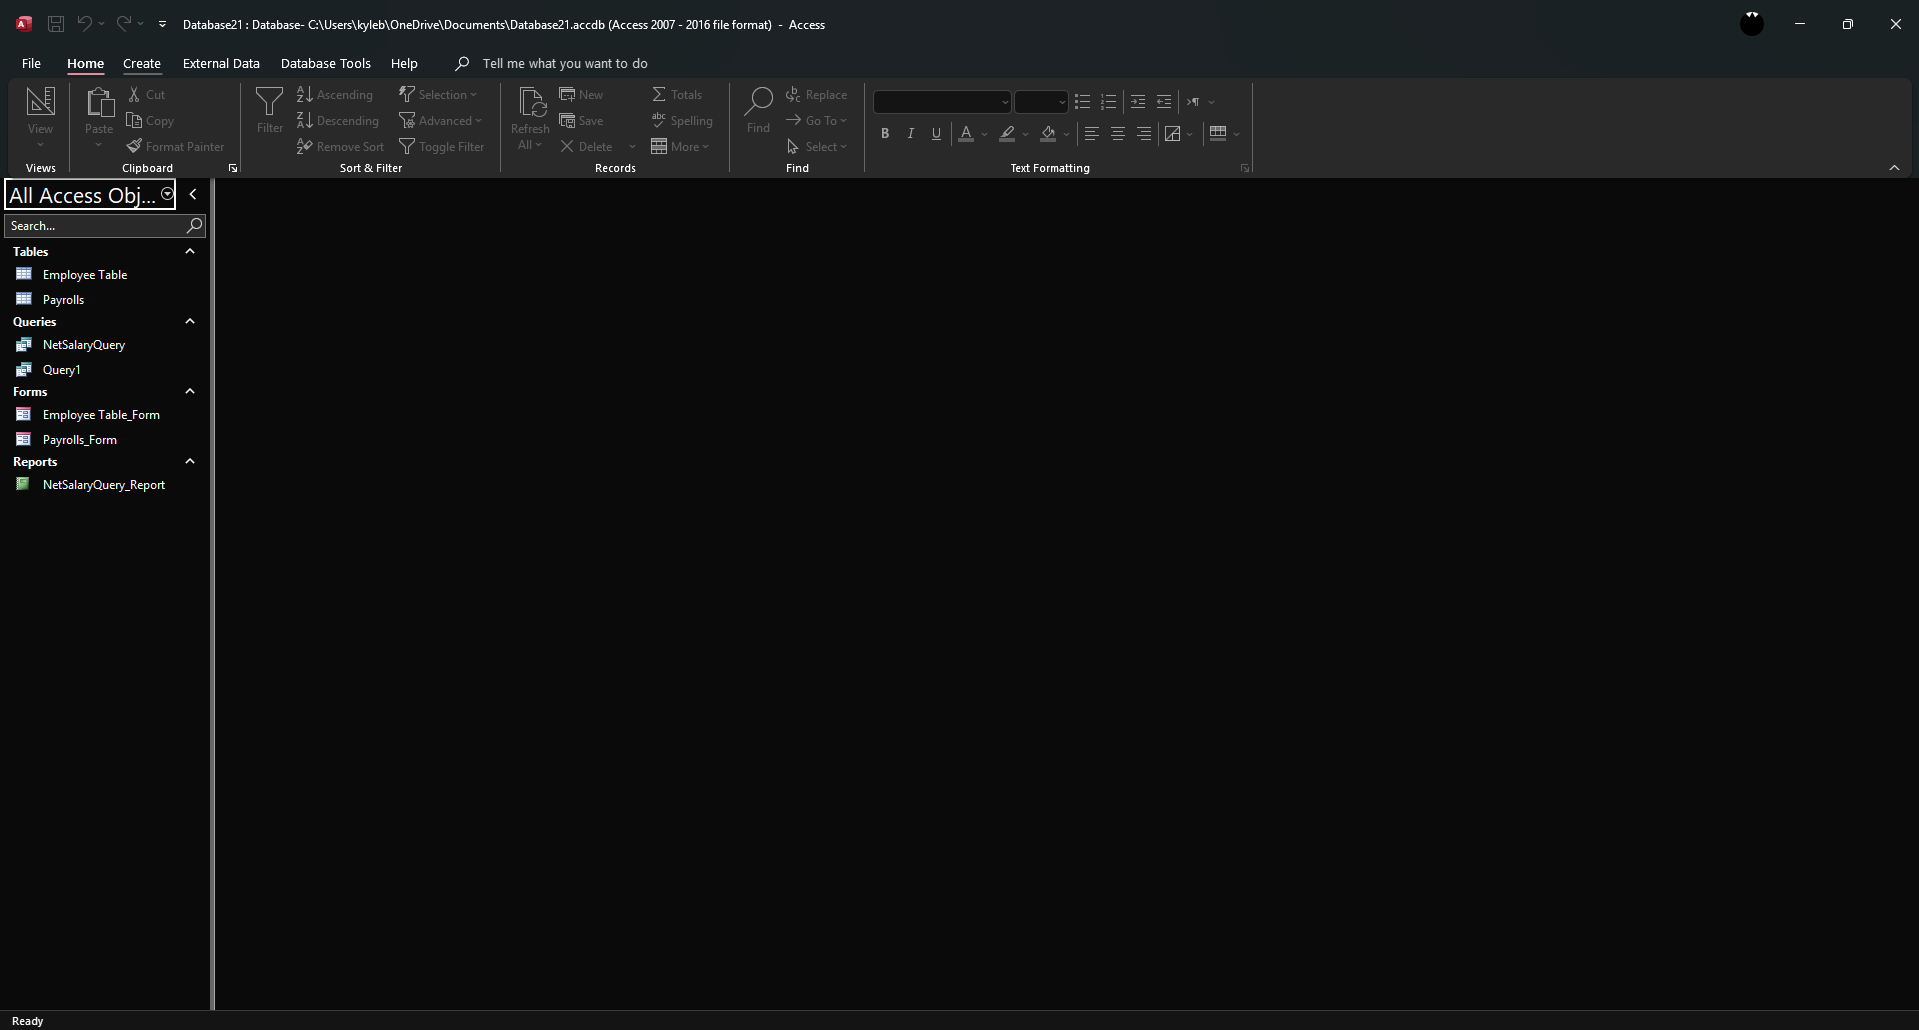The width and height of the screenshot is (1919, 1030).
Task: Open the Help tab
Action: [404, 63]
